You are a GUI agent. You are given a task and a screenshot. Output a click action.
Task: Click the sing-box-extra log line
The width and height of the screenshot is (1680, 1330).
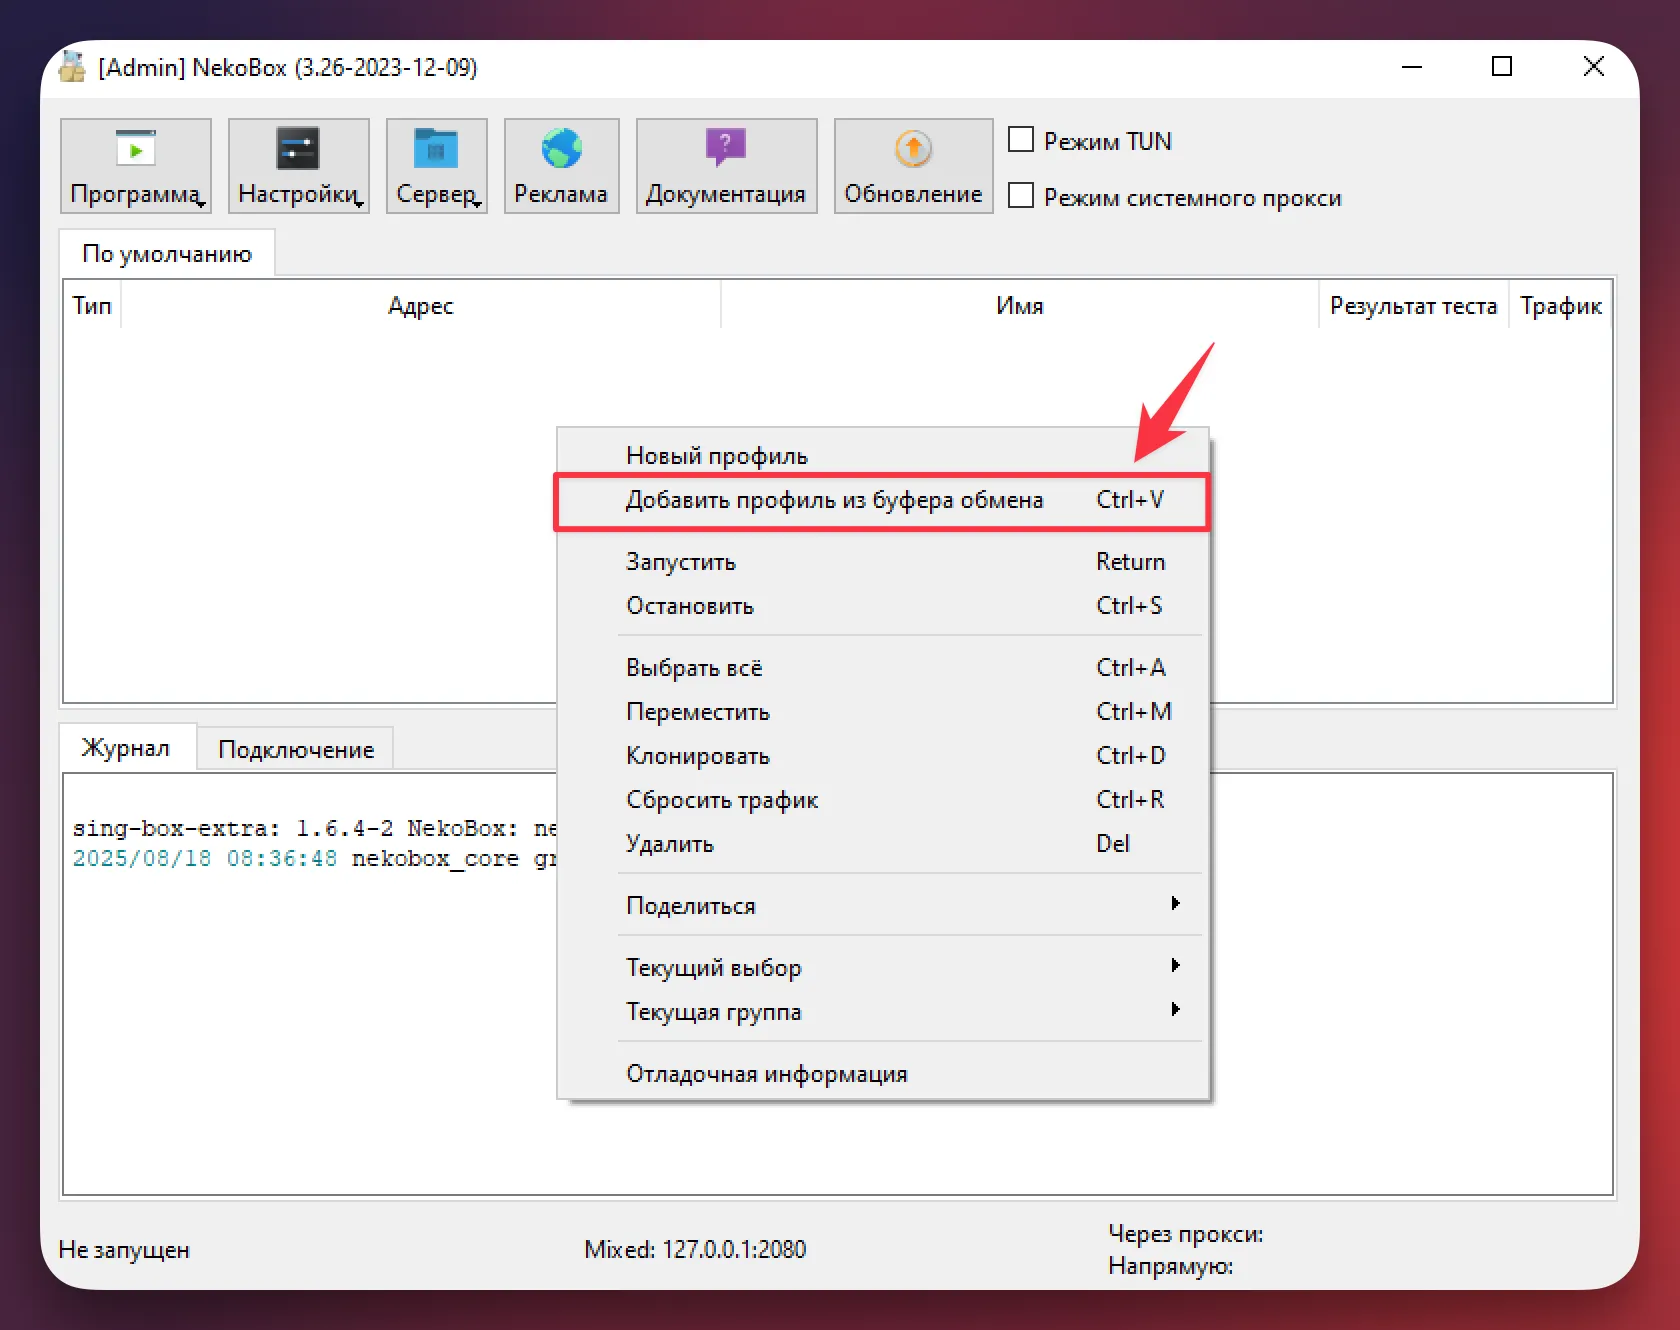(x=314, y=828)
